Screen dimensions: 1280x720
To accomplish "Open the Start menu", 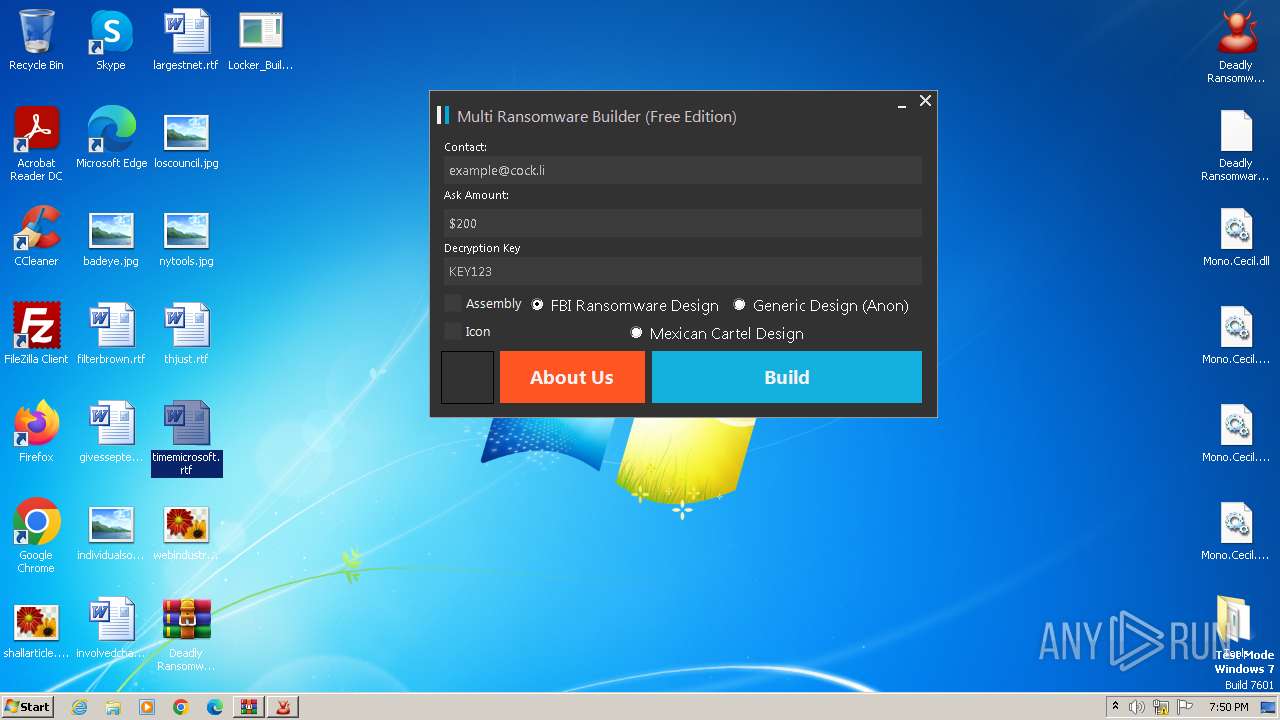I will 27,707.
